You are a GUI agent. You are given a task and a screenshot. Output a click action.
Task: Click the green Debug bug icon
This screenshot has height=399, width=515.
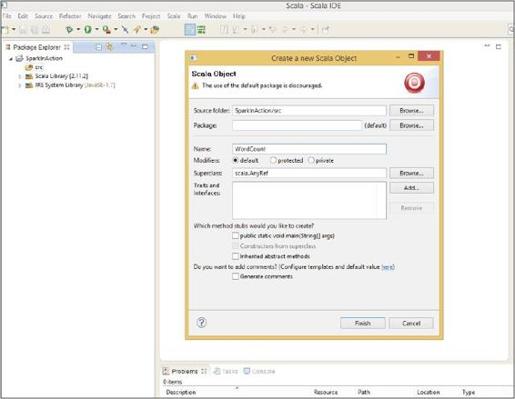pyautogui.click(x=69, y=30)
